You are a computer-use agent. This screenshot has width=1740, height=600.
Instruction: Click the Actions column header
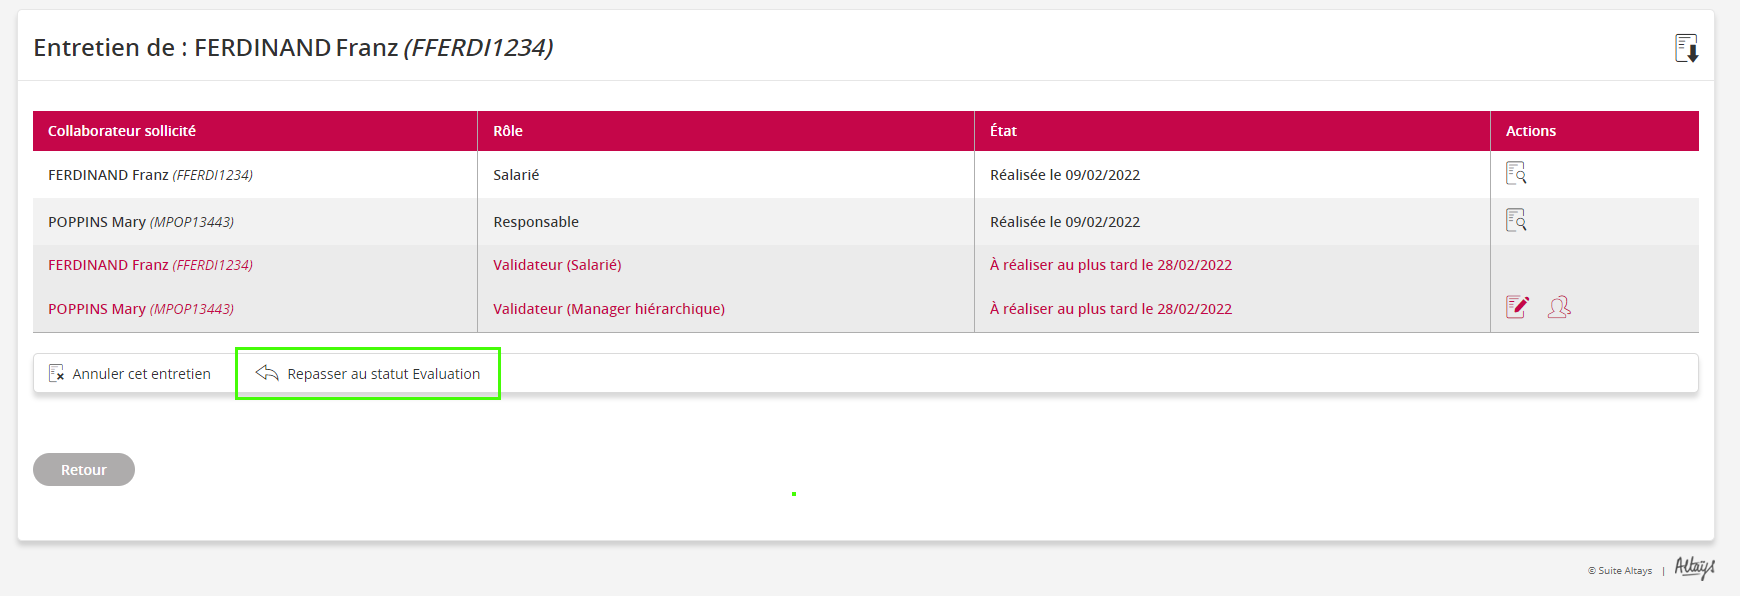(x=1531, y=131)
